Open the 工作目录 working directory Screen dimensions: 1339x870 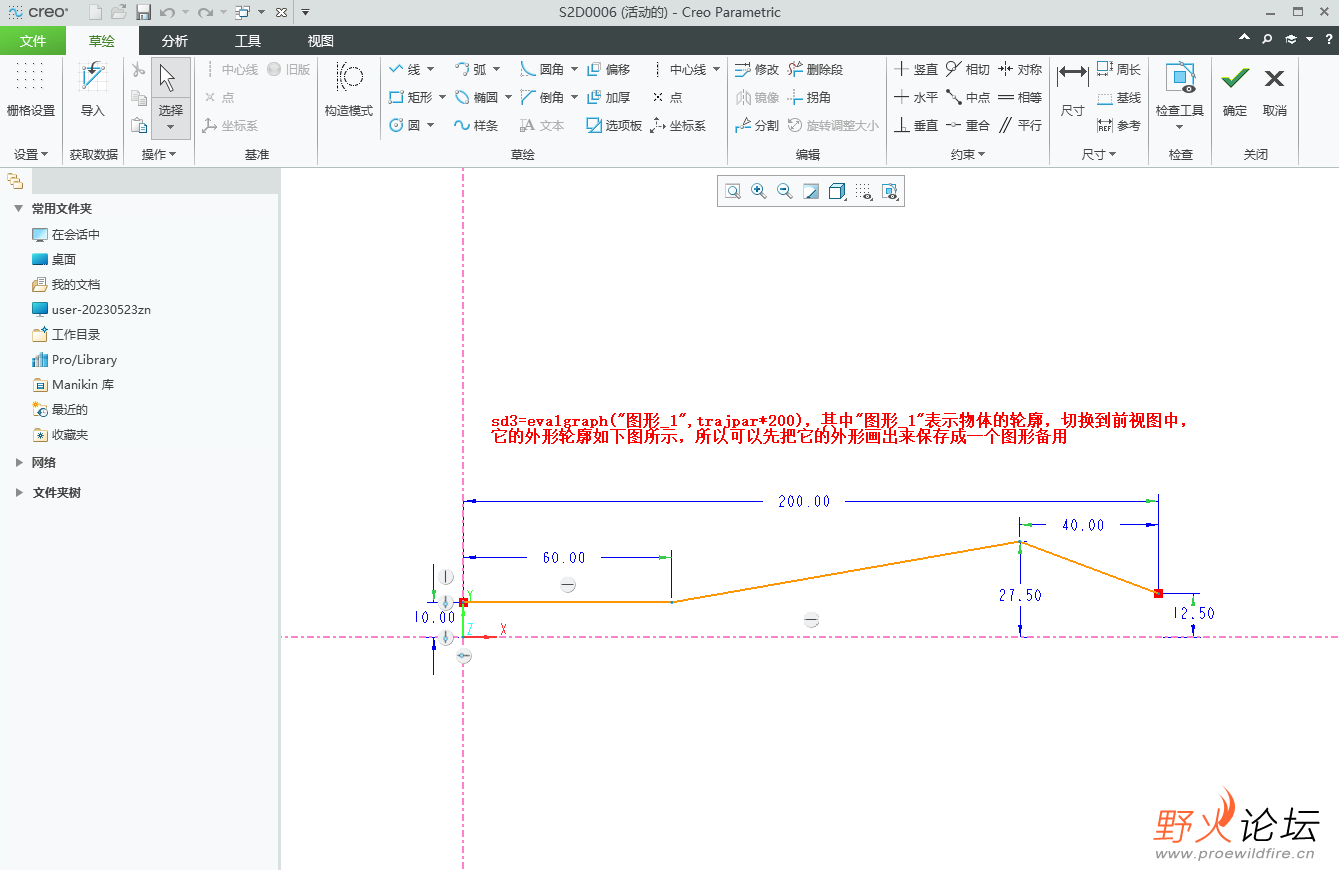66,334
